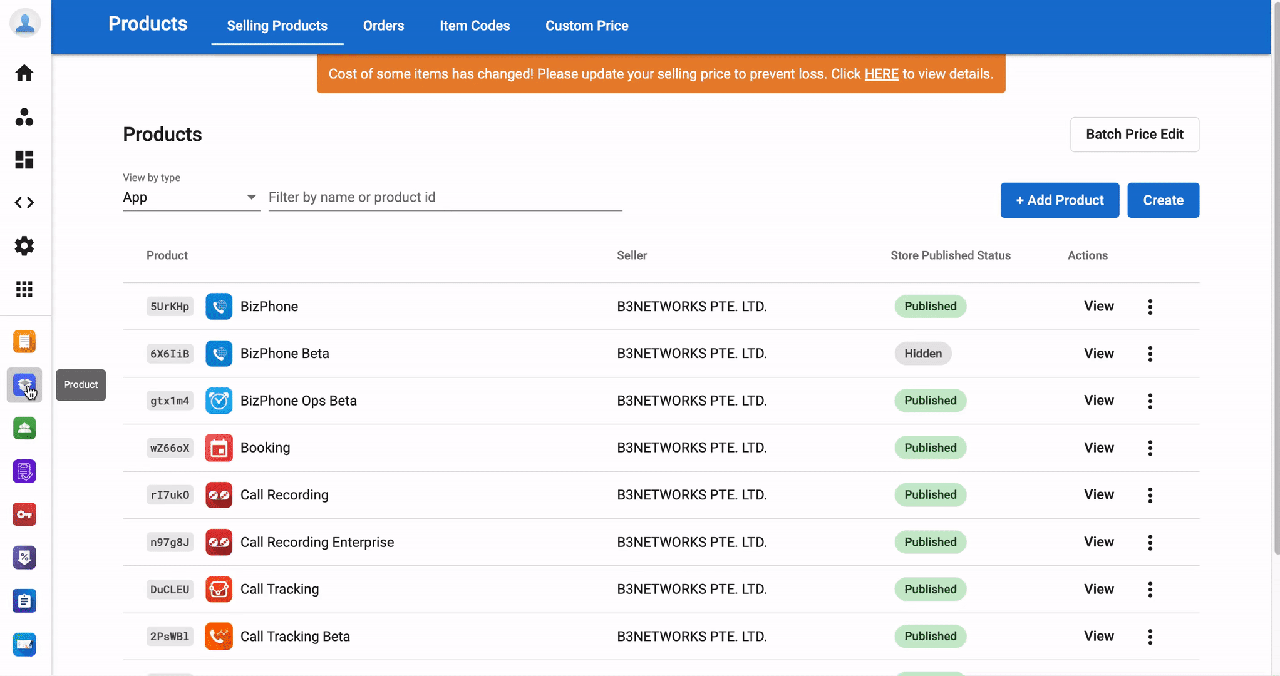Click the gtx1m4 product ID chip
Image resolution: width=1280 pixels, height=676 pixels.
point(170,400)
